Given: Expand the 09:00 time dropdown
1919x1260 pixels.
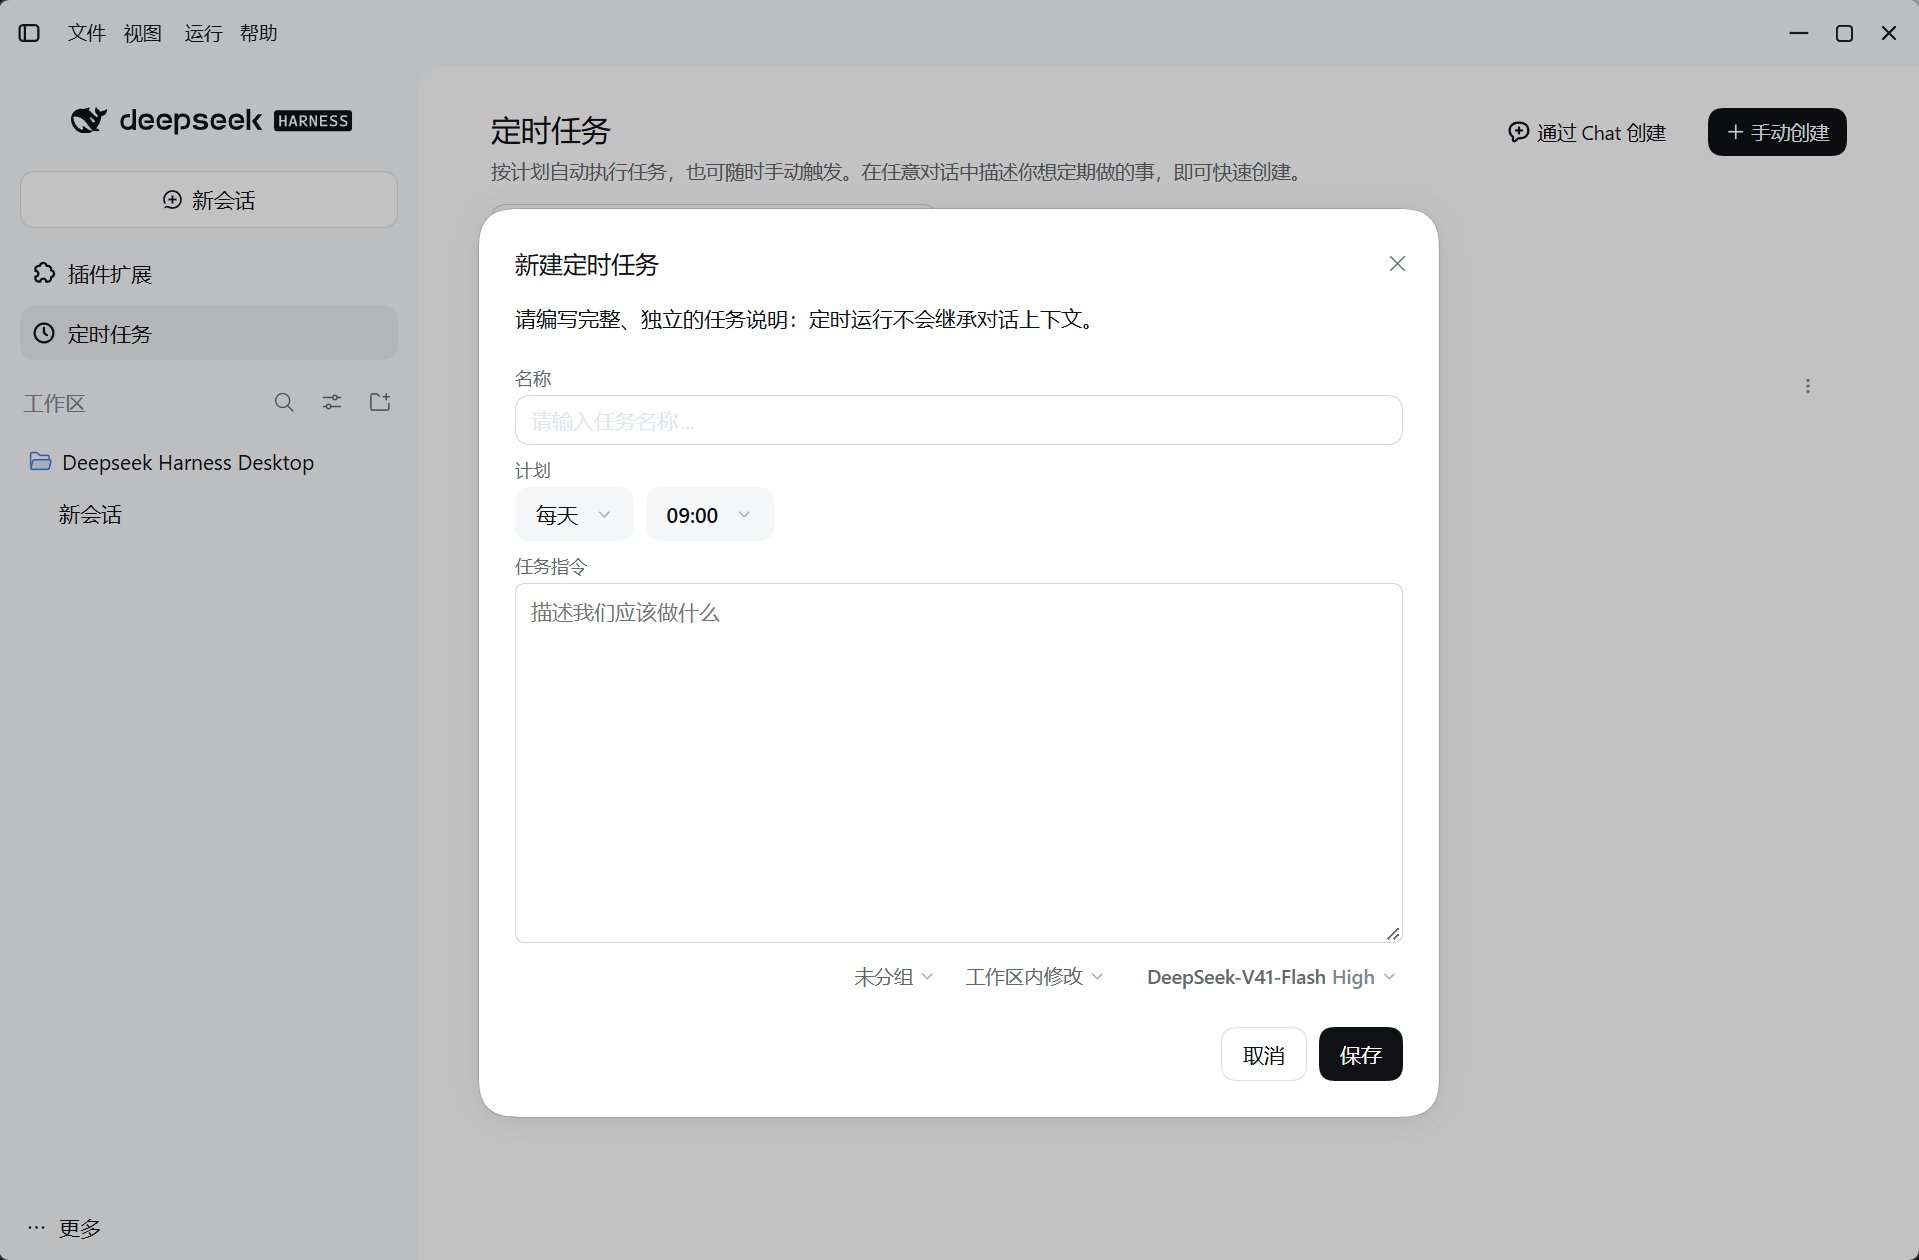Looking at the screenshot, I should pyautogui.click(x=709, y=515).
